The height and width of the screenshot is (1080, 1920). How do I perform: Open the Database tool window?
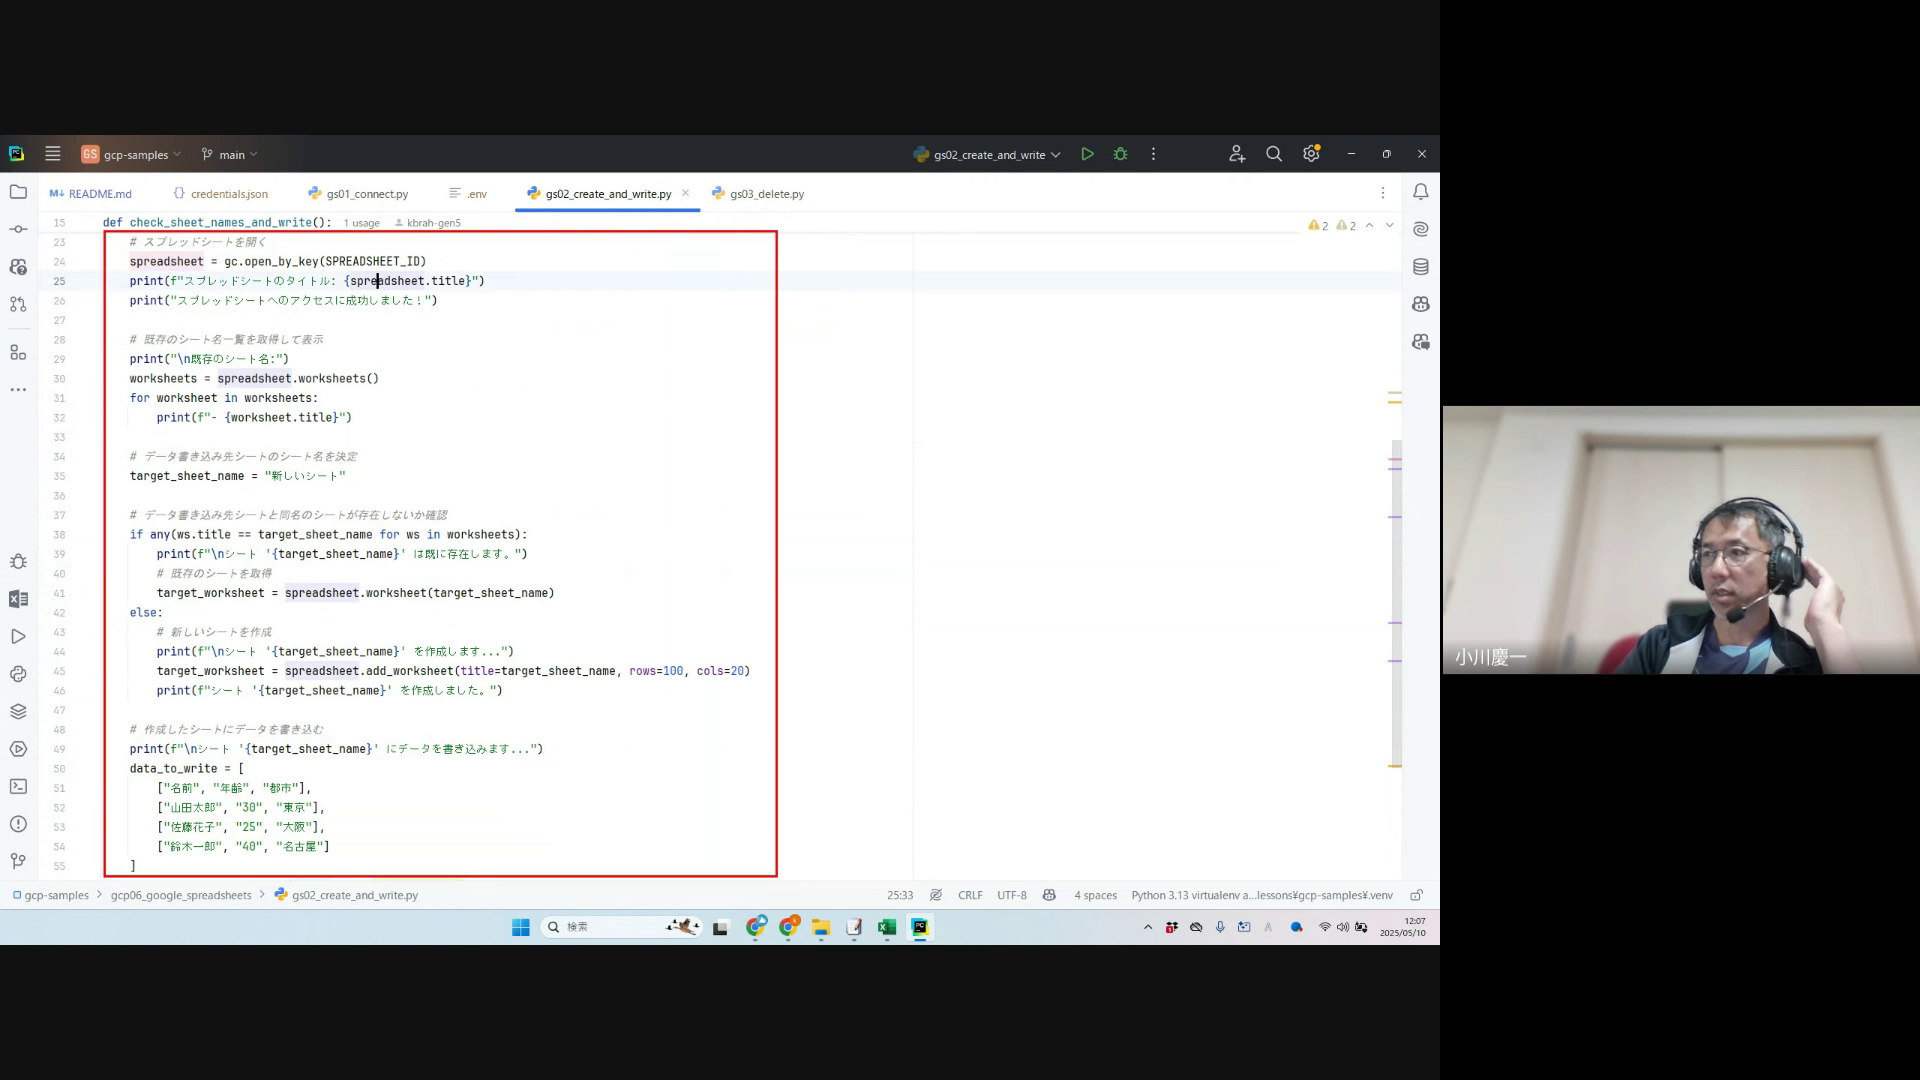click(1420, 267)
